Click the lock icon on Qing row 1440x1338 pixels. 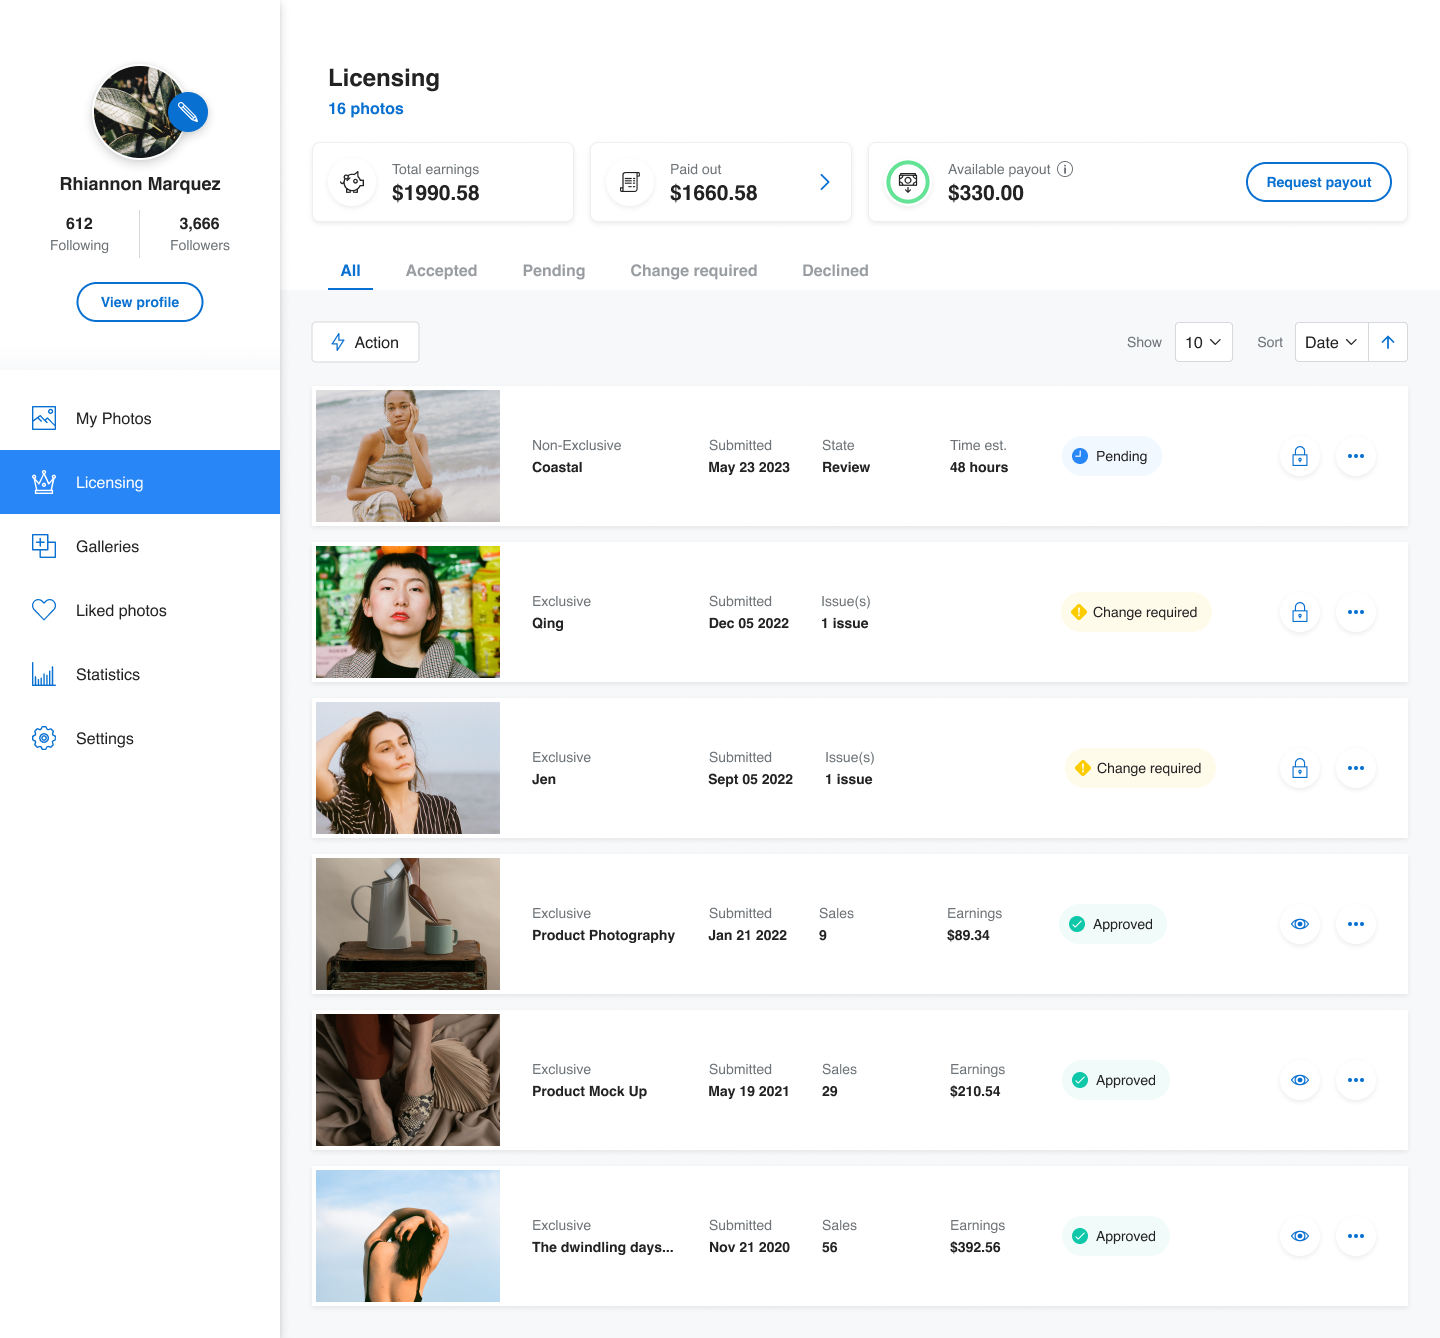coord(1300,612)
